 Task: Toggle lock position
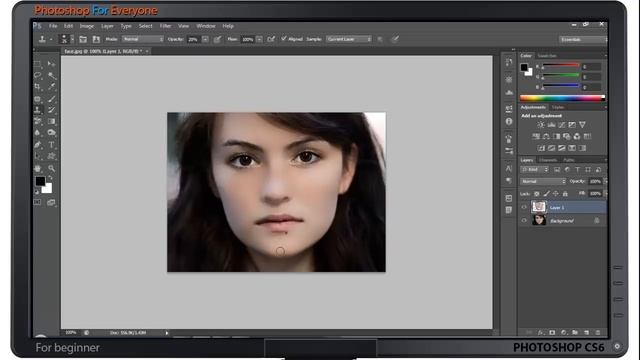(x=556, y=193)
